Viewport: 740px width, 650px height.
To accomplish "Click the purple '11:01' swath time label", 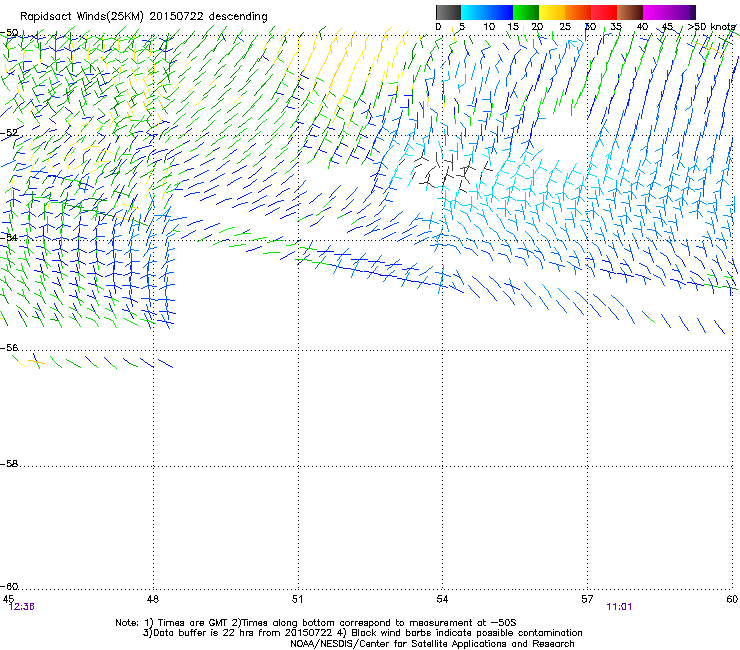I will (x=619, y=607).
